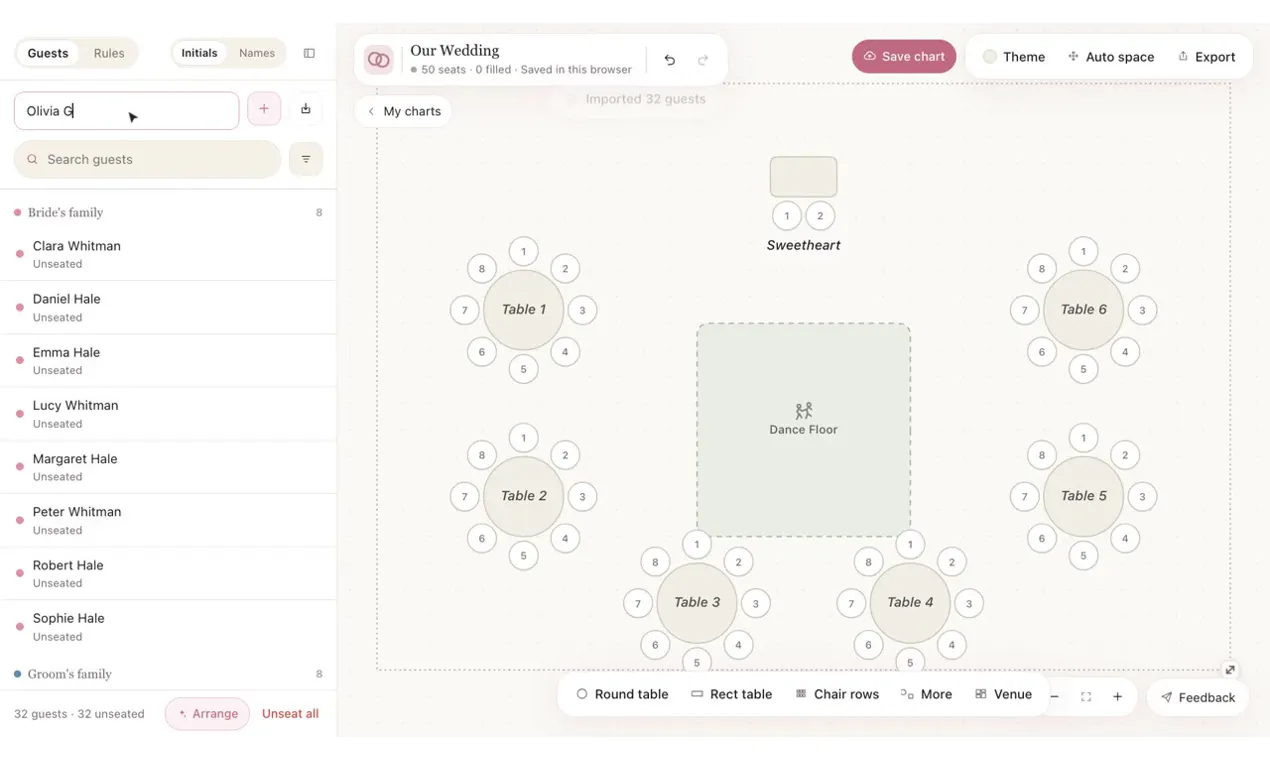Click the Arrange button
Screen dimensions: 1270x760
[207, 714]
